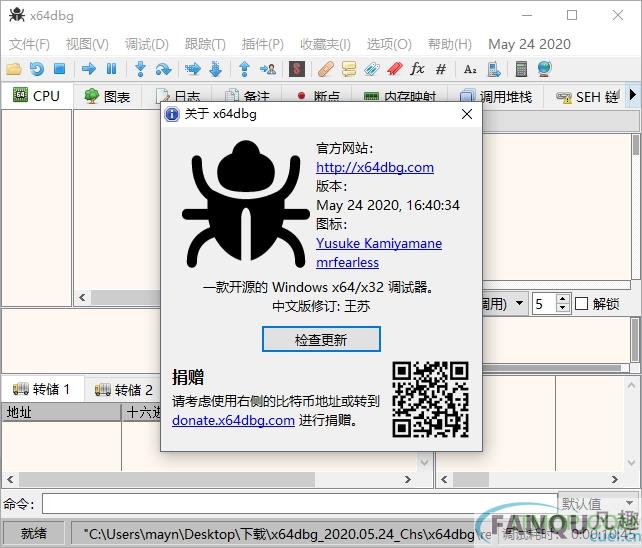Click the dump panel horizontal scrollbar thumb
The image size is (642, 548).
click(x=167, y=479)
